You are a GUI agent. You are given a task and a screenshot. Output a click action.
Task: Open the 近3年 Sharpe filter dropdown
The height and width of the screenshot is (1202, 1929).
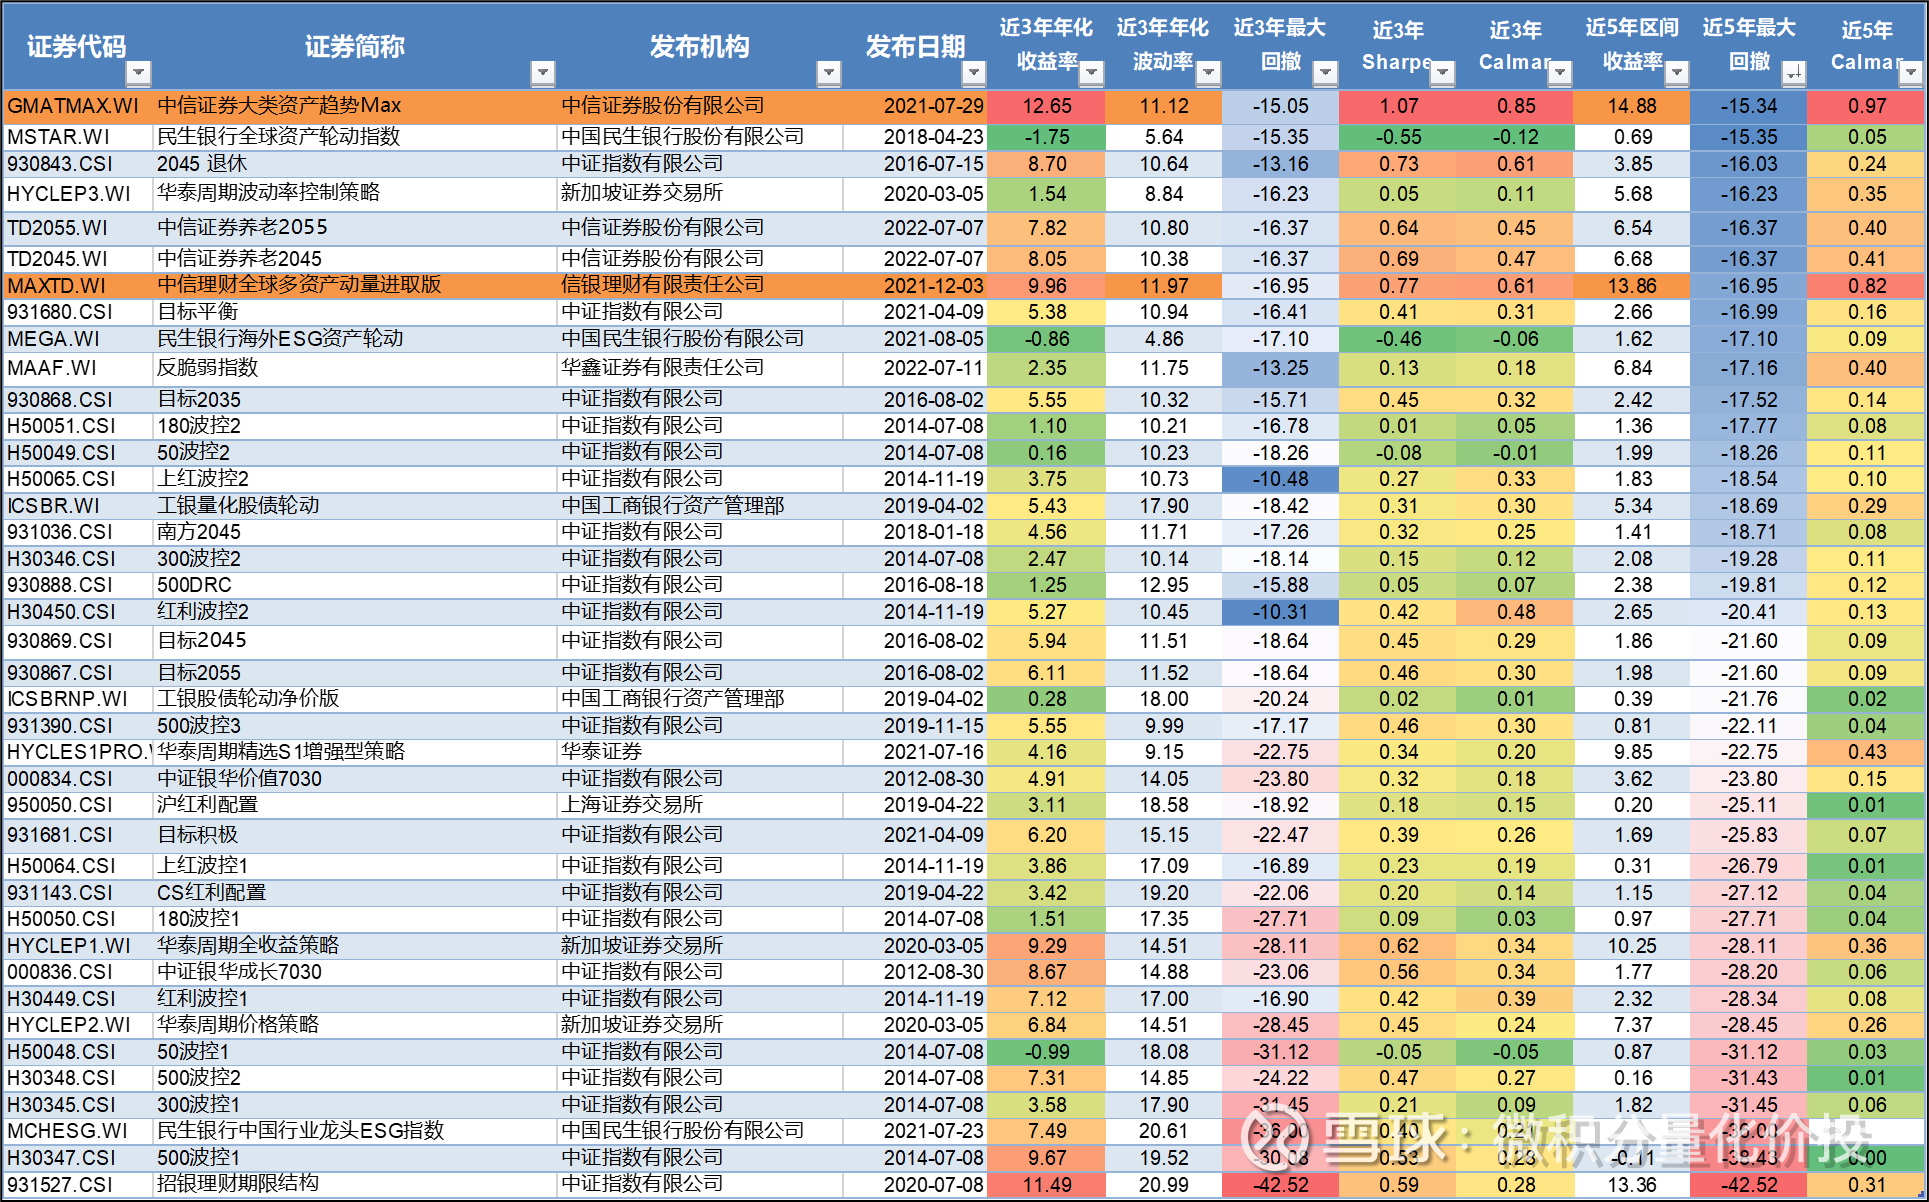tap(1443, 73)
